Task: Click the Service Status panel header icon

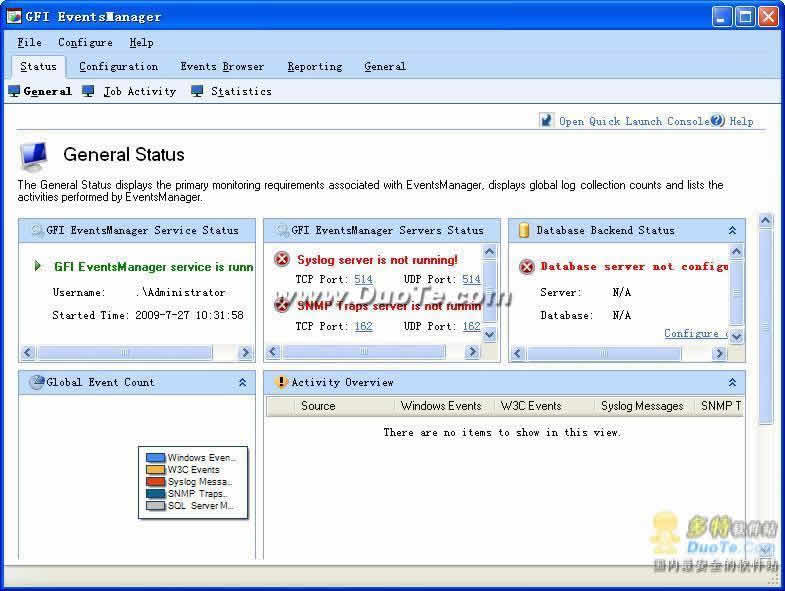Action: click(38, 230)
